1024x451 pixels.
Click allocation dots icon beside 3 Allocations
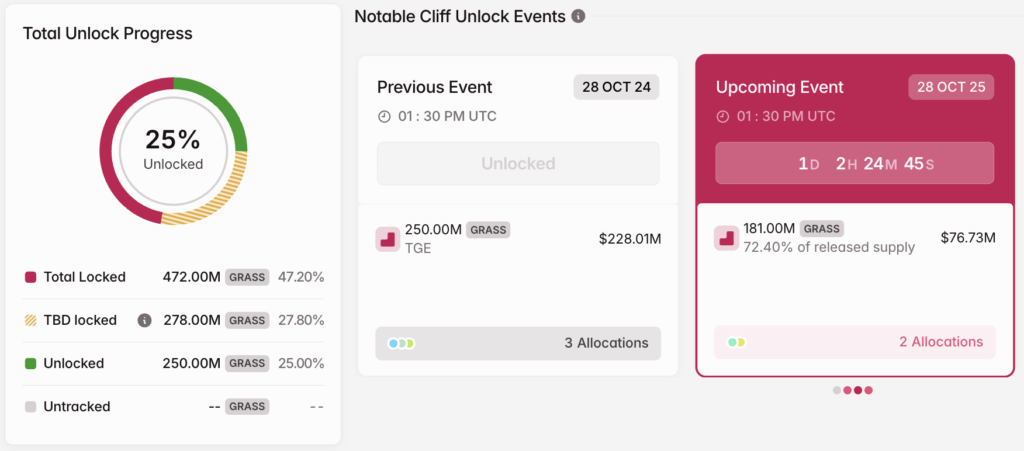(400, 343)
